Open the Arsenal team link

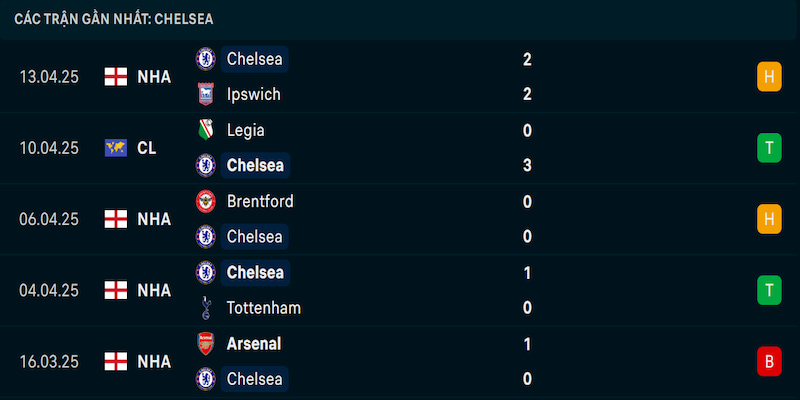[254, 344]
